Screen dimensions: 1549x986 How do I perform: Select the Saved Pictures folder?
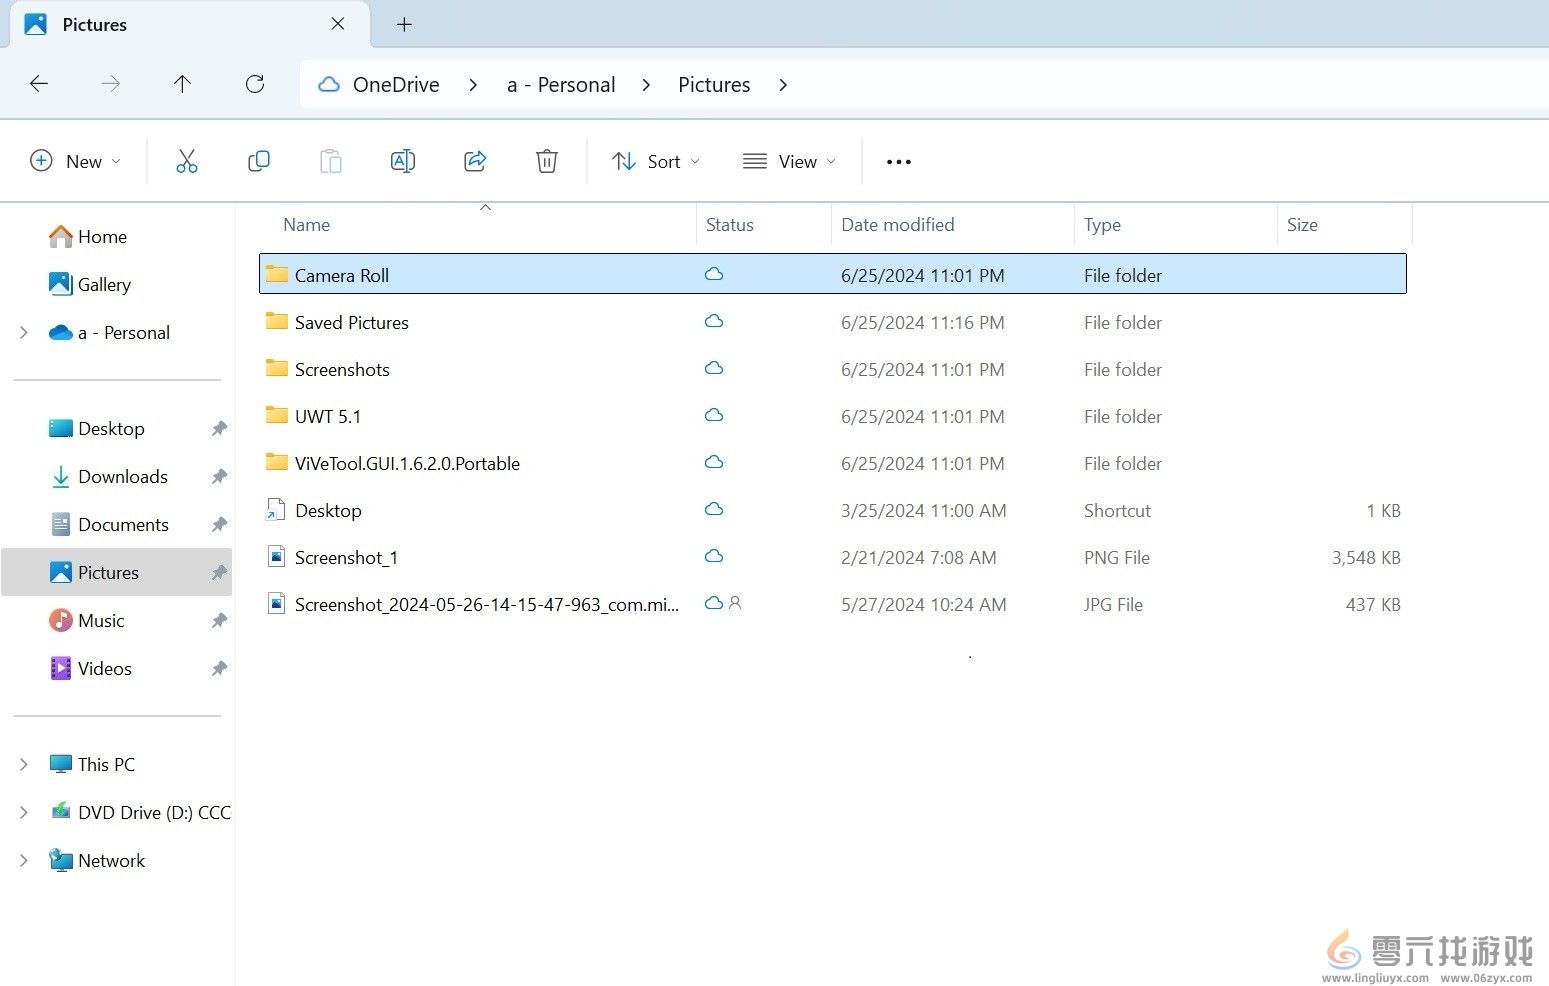[351, 323]
